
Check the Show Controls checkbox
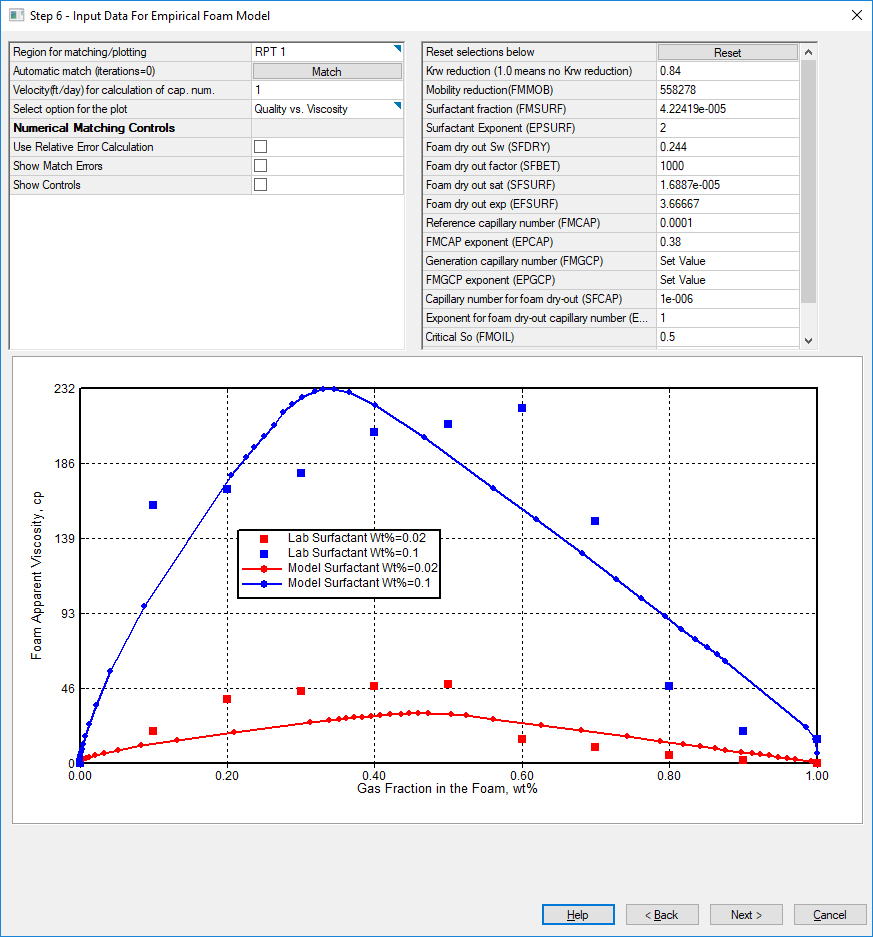click(x=260, y=185)
